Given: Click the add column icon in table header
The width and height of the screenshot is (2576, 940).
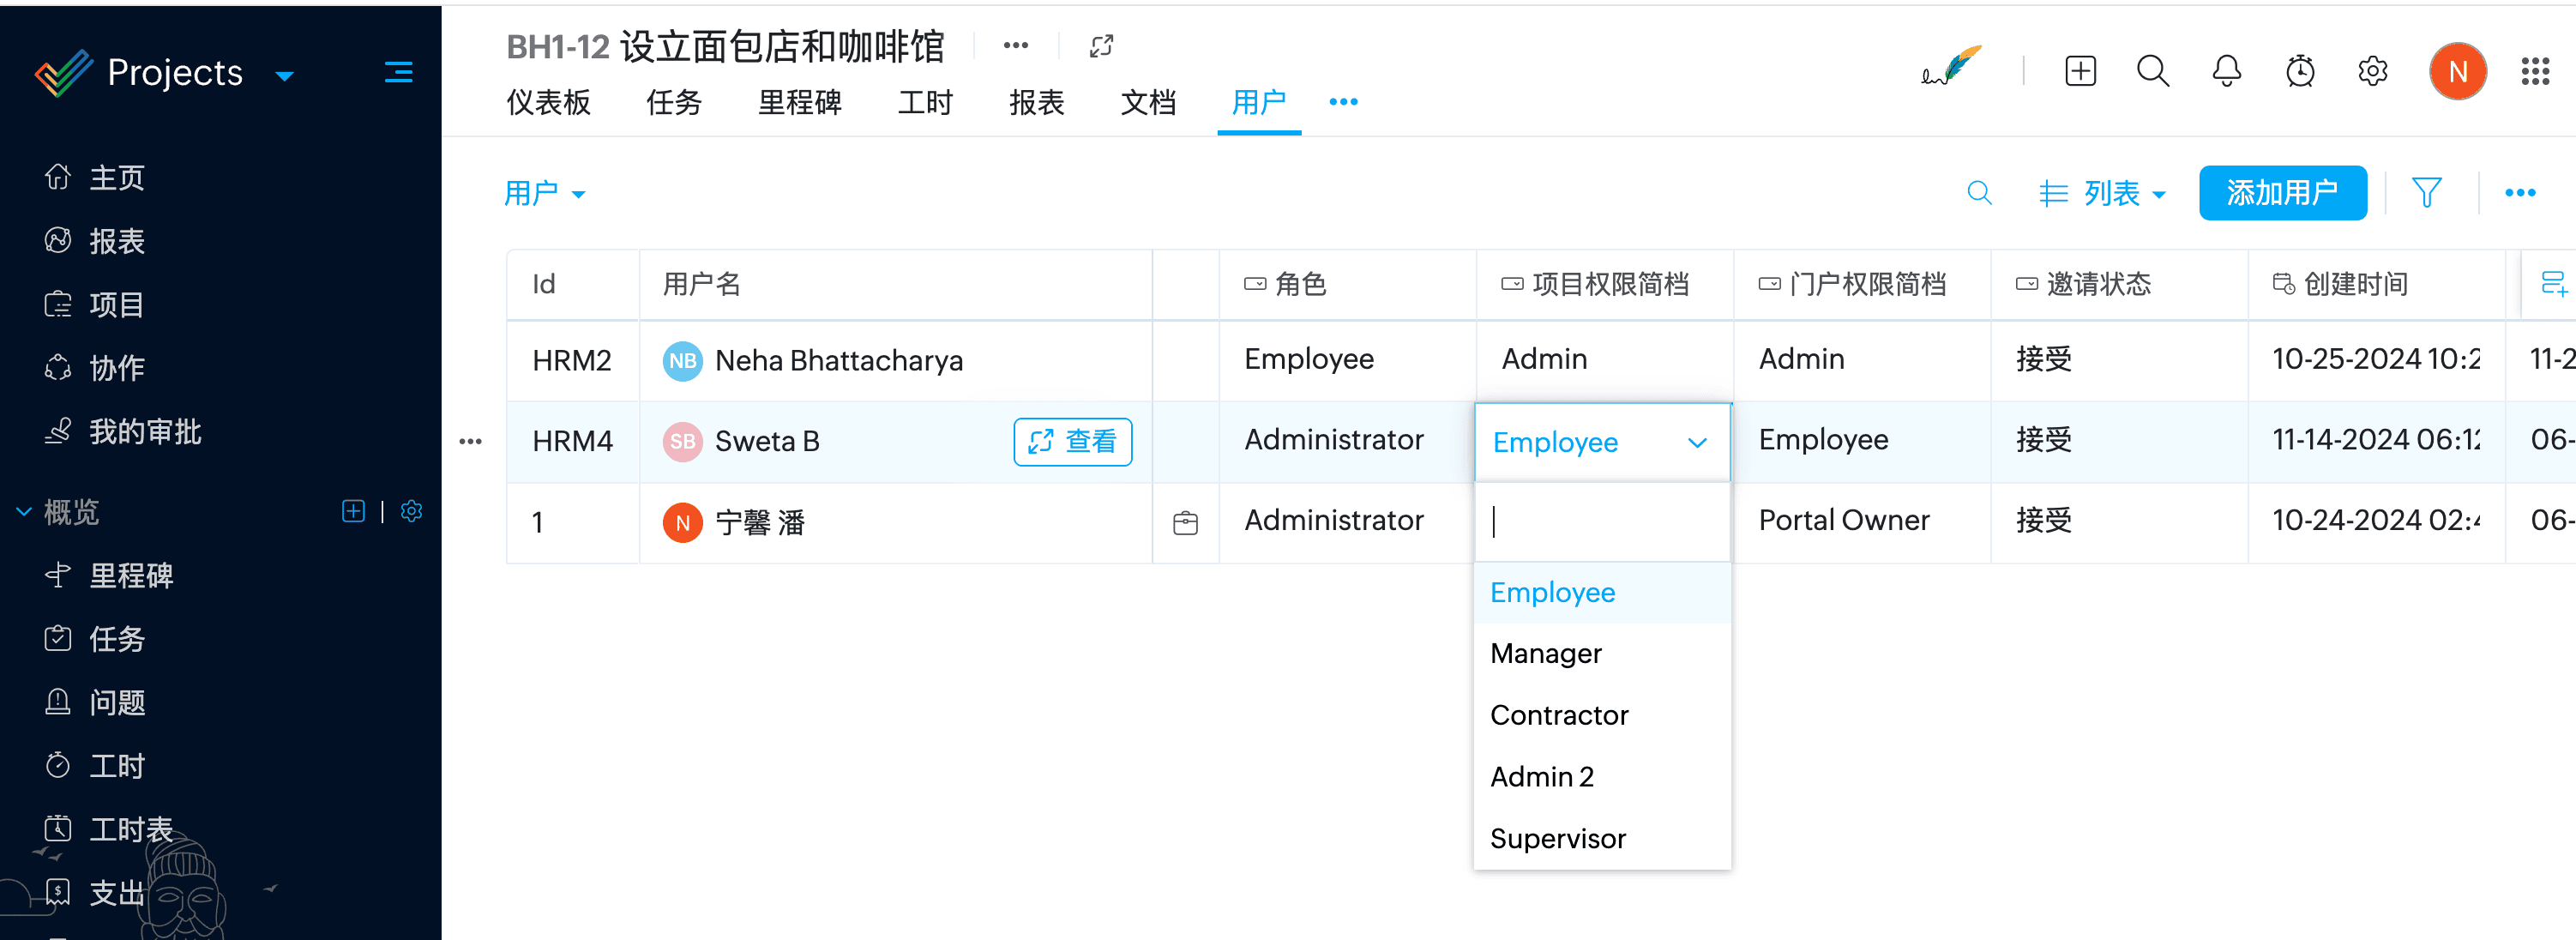Looking at the screenshot, I should pyautogui.click(x=2553, y=284).
